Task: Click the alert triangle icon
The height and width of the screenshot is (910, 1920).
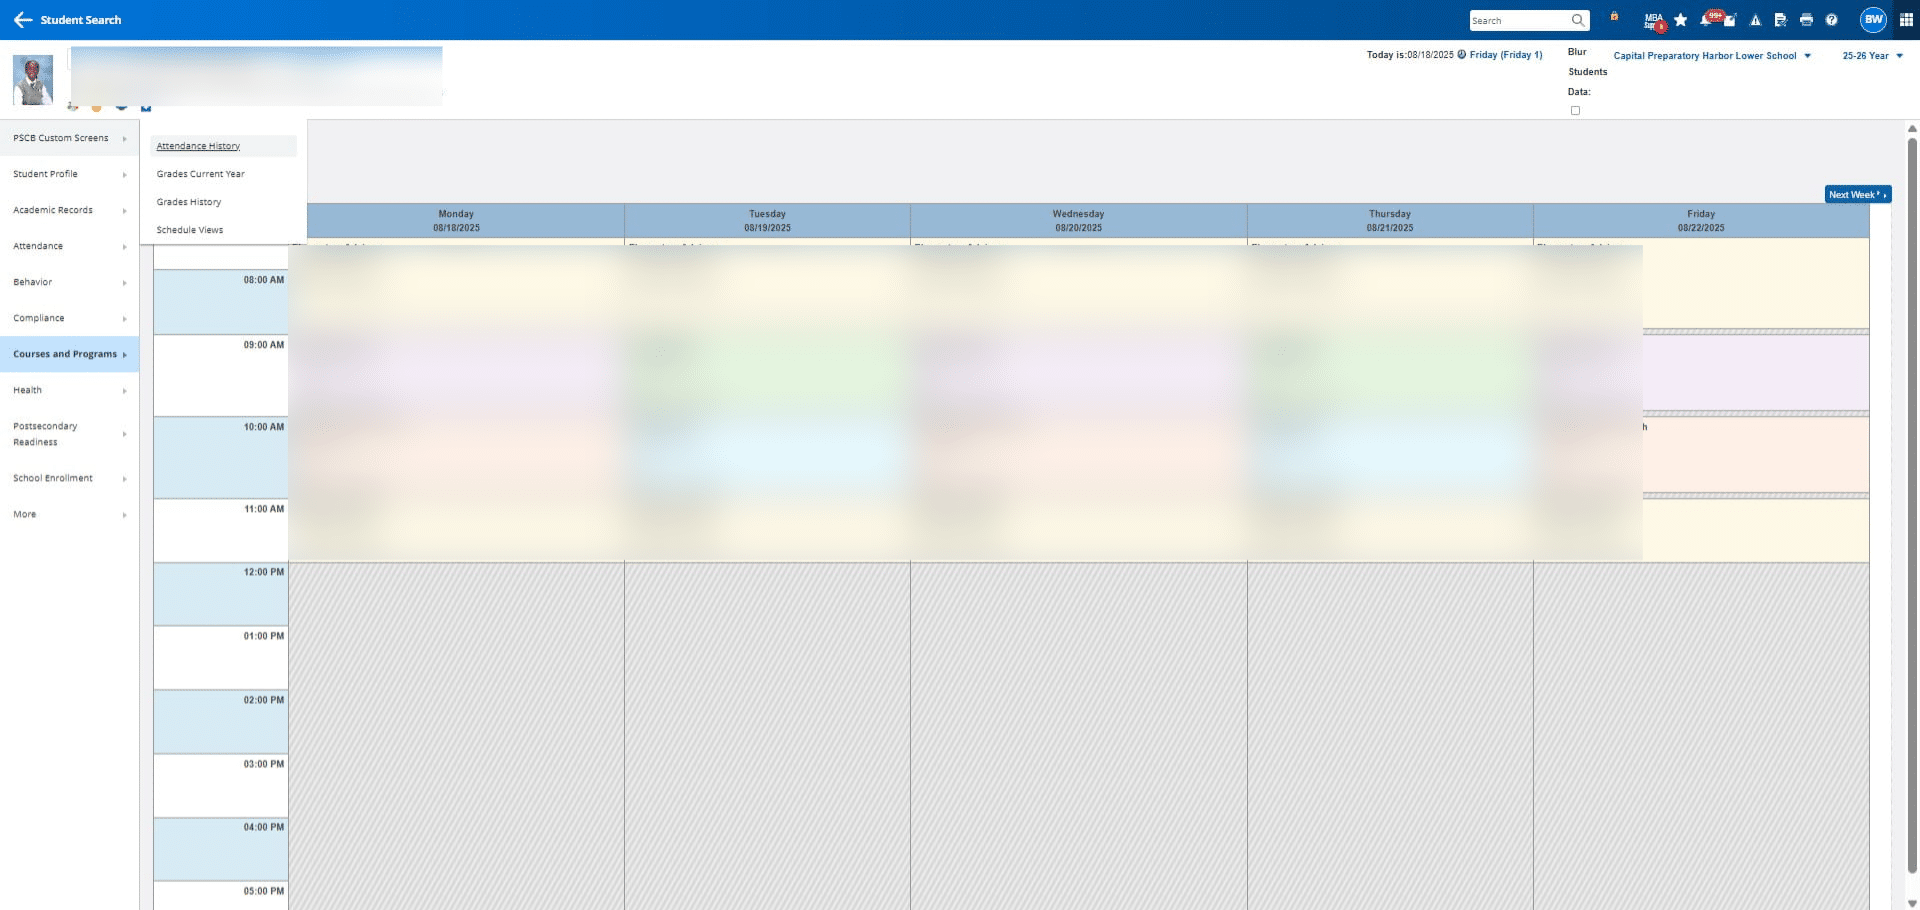Action: point(1755,20)
